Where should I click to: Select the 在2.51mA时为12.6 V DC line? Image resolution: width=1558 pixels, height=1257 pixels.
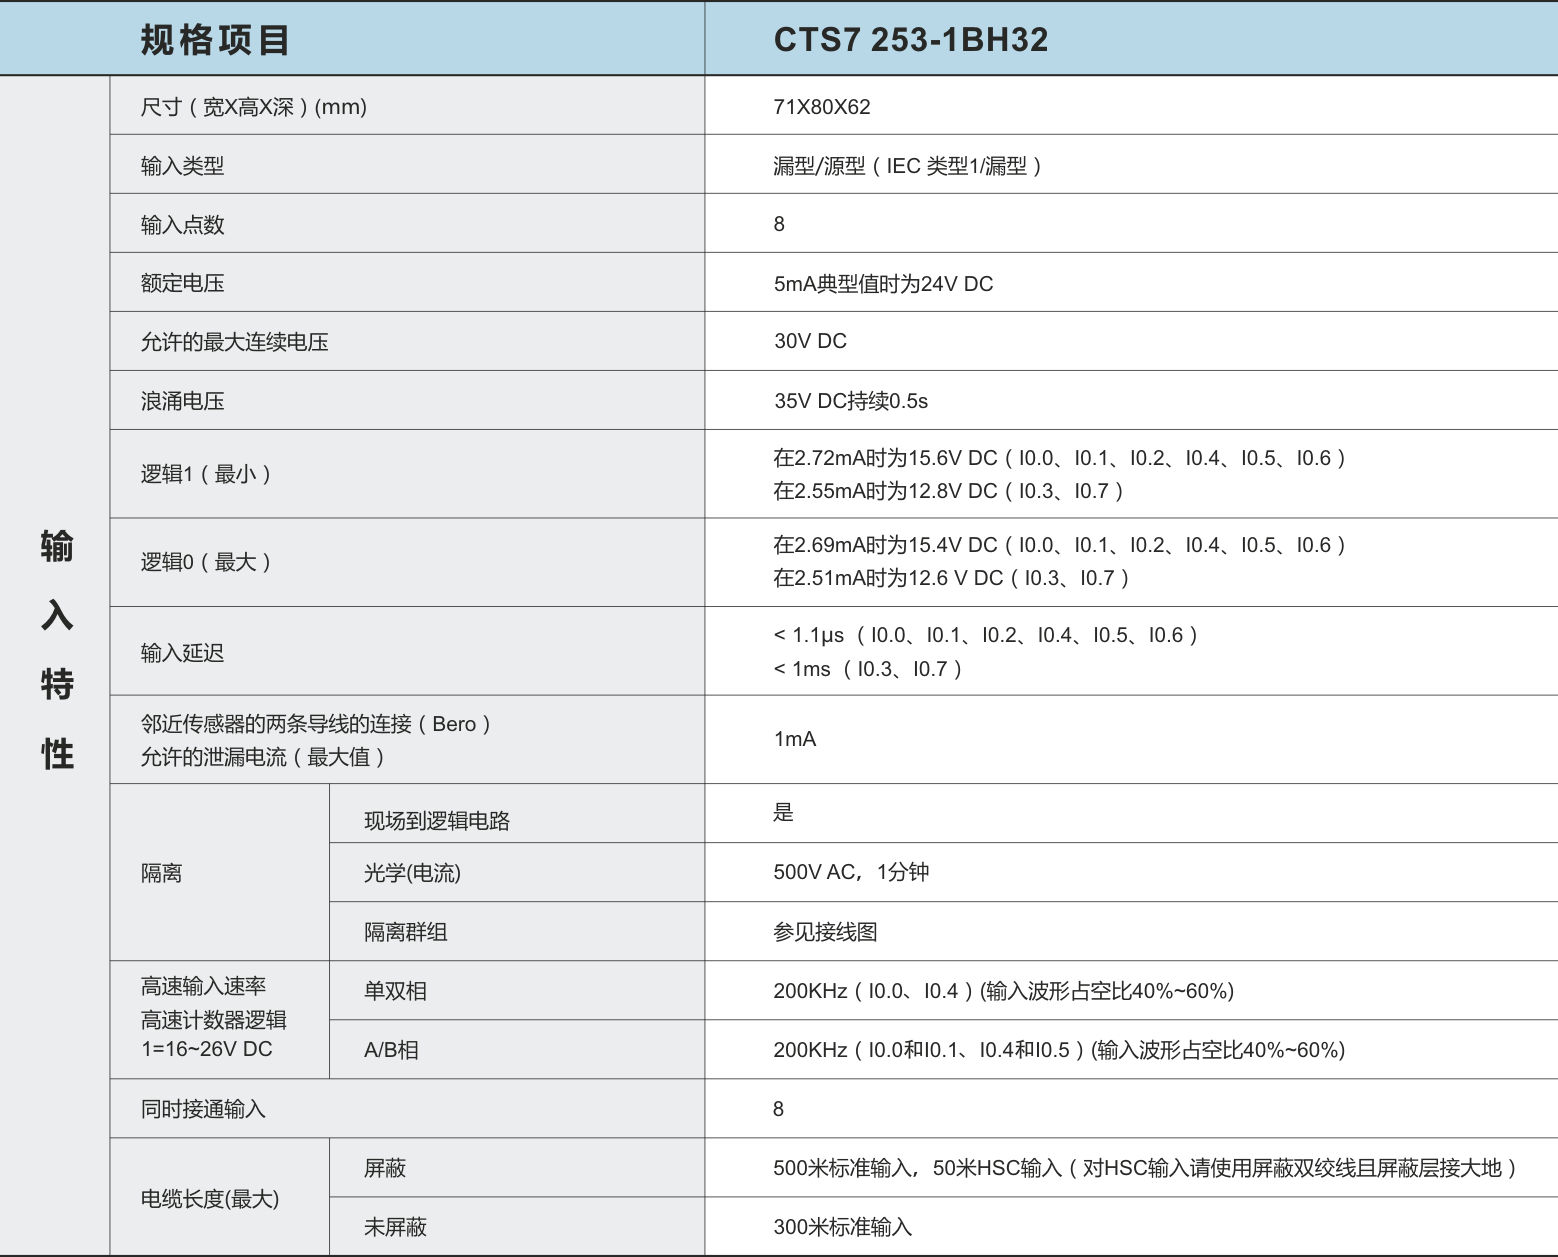tap(950, 578)
